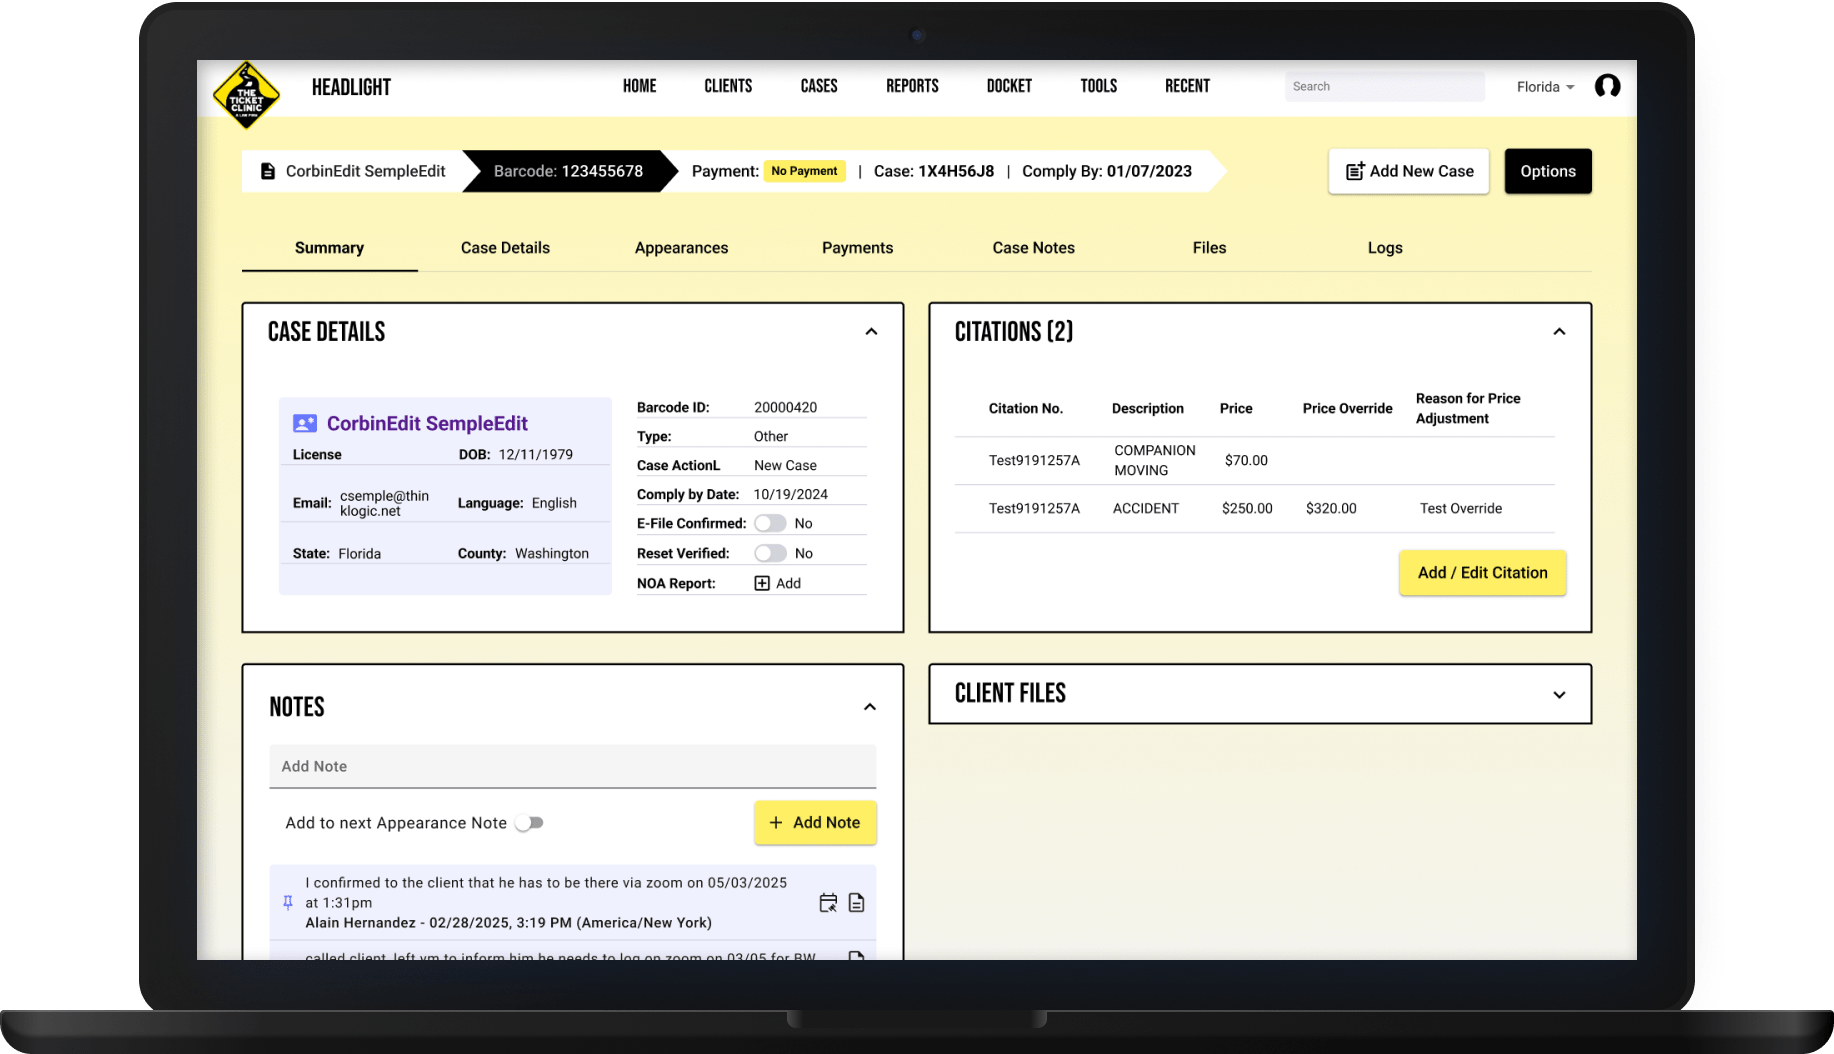
Task: Collapse the Notes panel
Action: pyautogui.click(x=870, y=707)
